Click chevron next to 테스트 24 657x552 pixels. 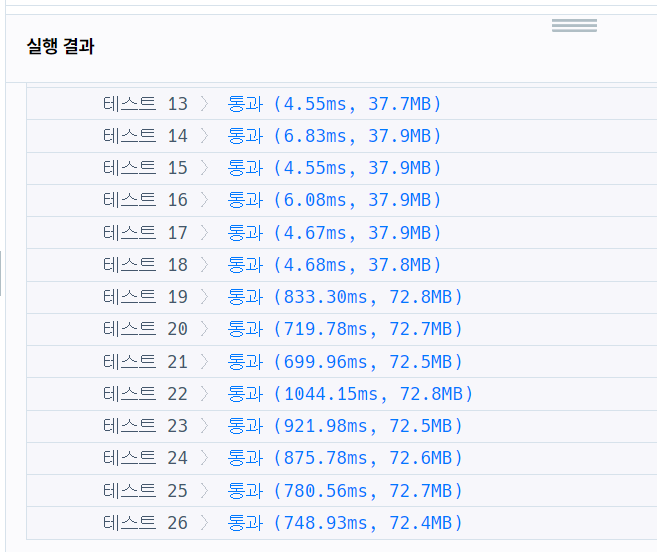click(x=204, y=458)
